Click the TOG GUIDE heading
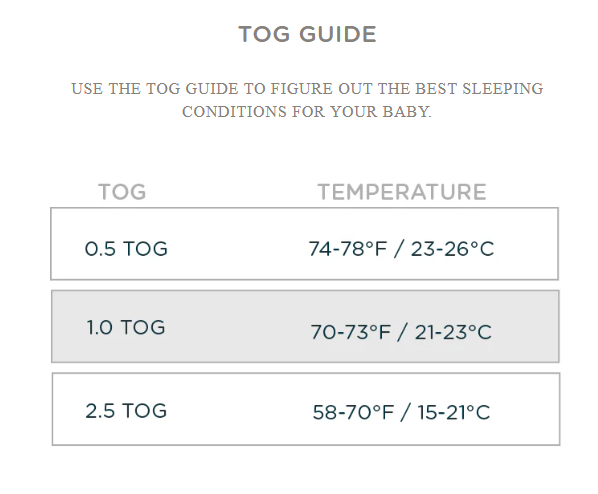598x494 pixels. pos(307,34)
